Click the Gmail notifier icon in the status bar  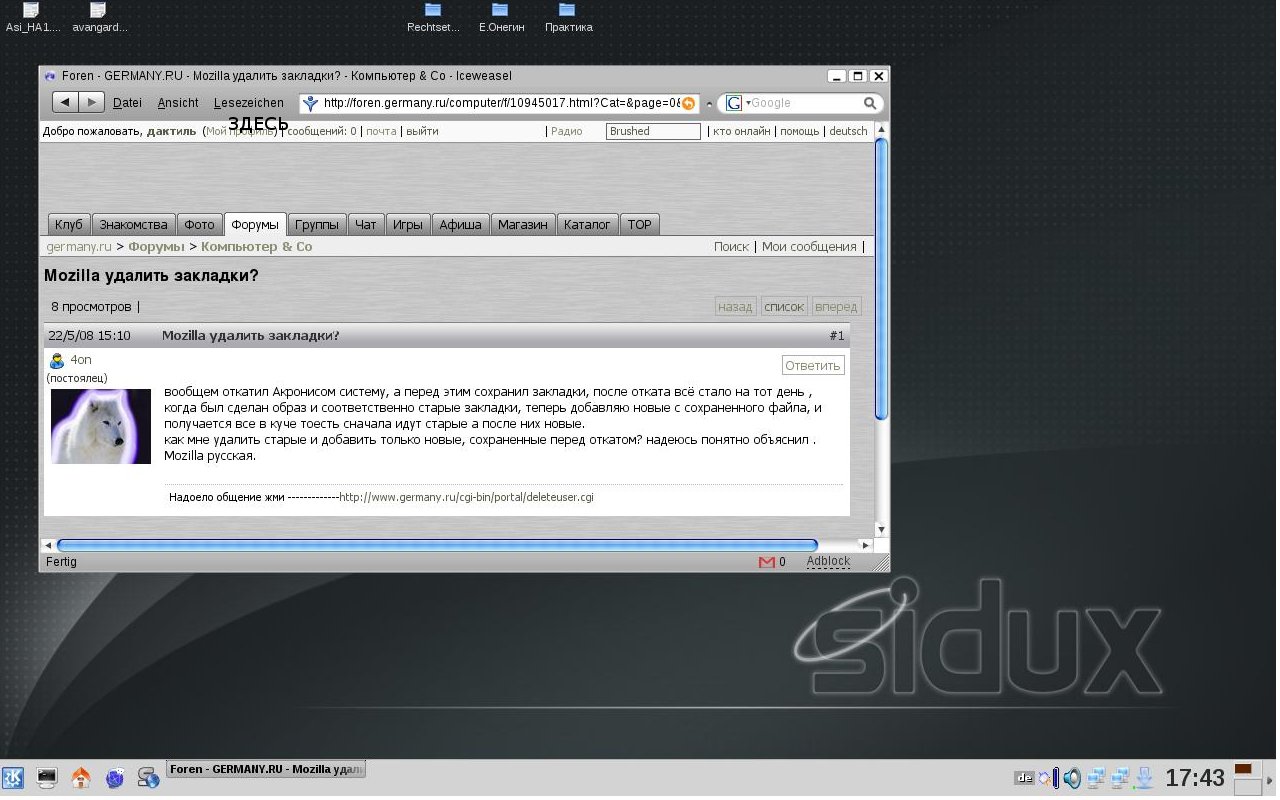click(x=767, y=562)
